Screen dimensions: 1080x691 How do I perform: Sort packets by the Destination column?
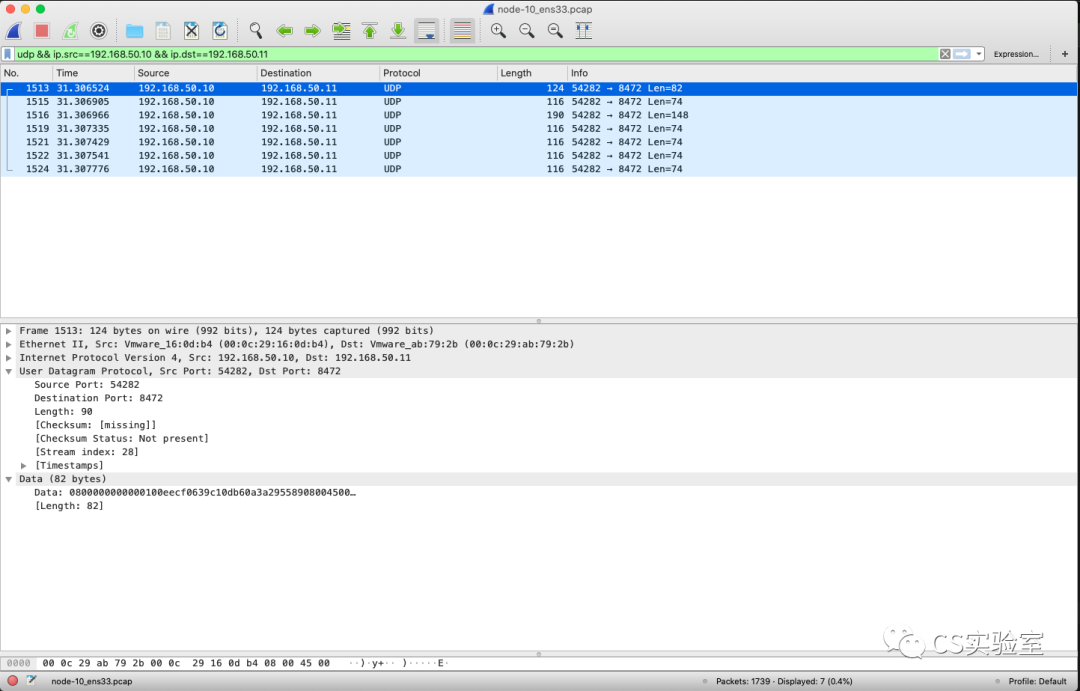pyautogui.click(x=318, y=73)
